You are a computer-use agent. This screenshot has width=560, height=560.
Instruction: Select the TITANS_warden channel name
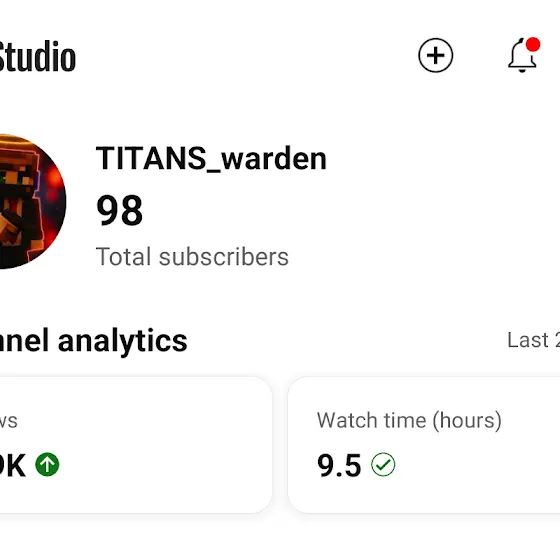click(211, 159)
